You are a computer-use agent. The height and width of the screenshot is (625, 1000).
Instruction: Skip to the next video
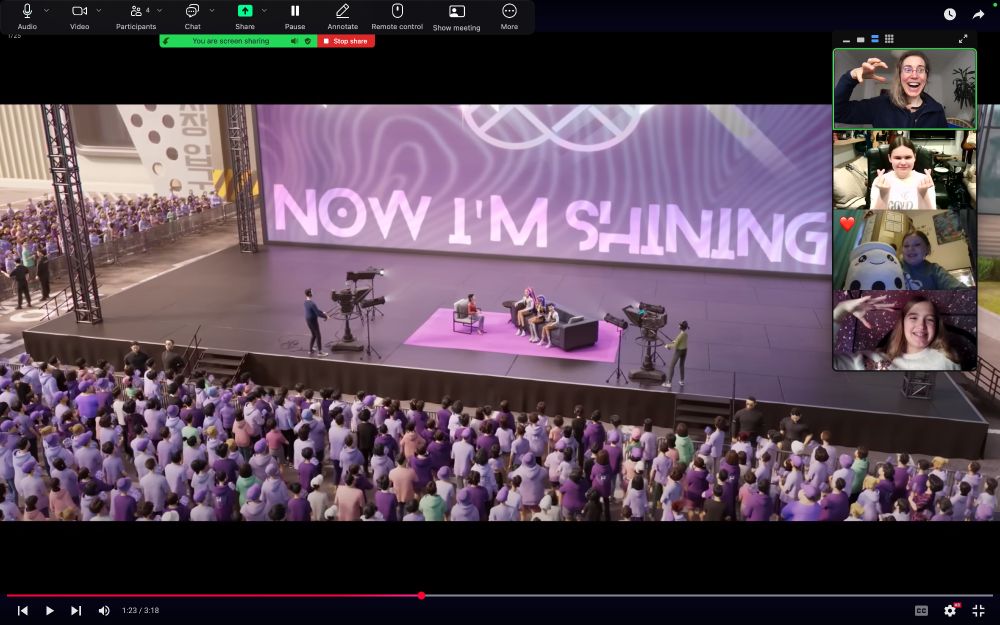click(x=76, y=610)
